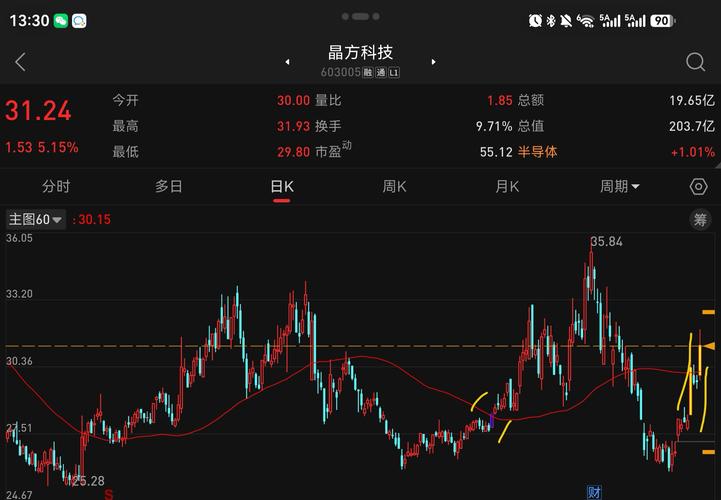The width and height of the screenshot is (721, 500).
Task: Tap the 最高 value 31.93
Action: click(x=293, y=126)
